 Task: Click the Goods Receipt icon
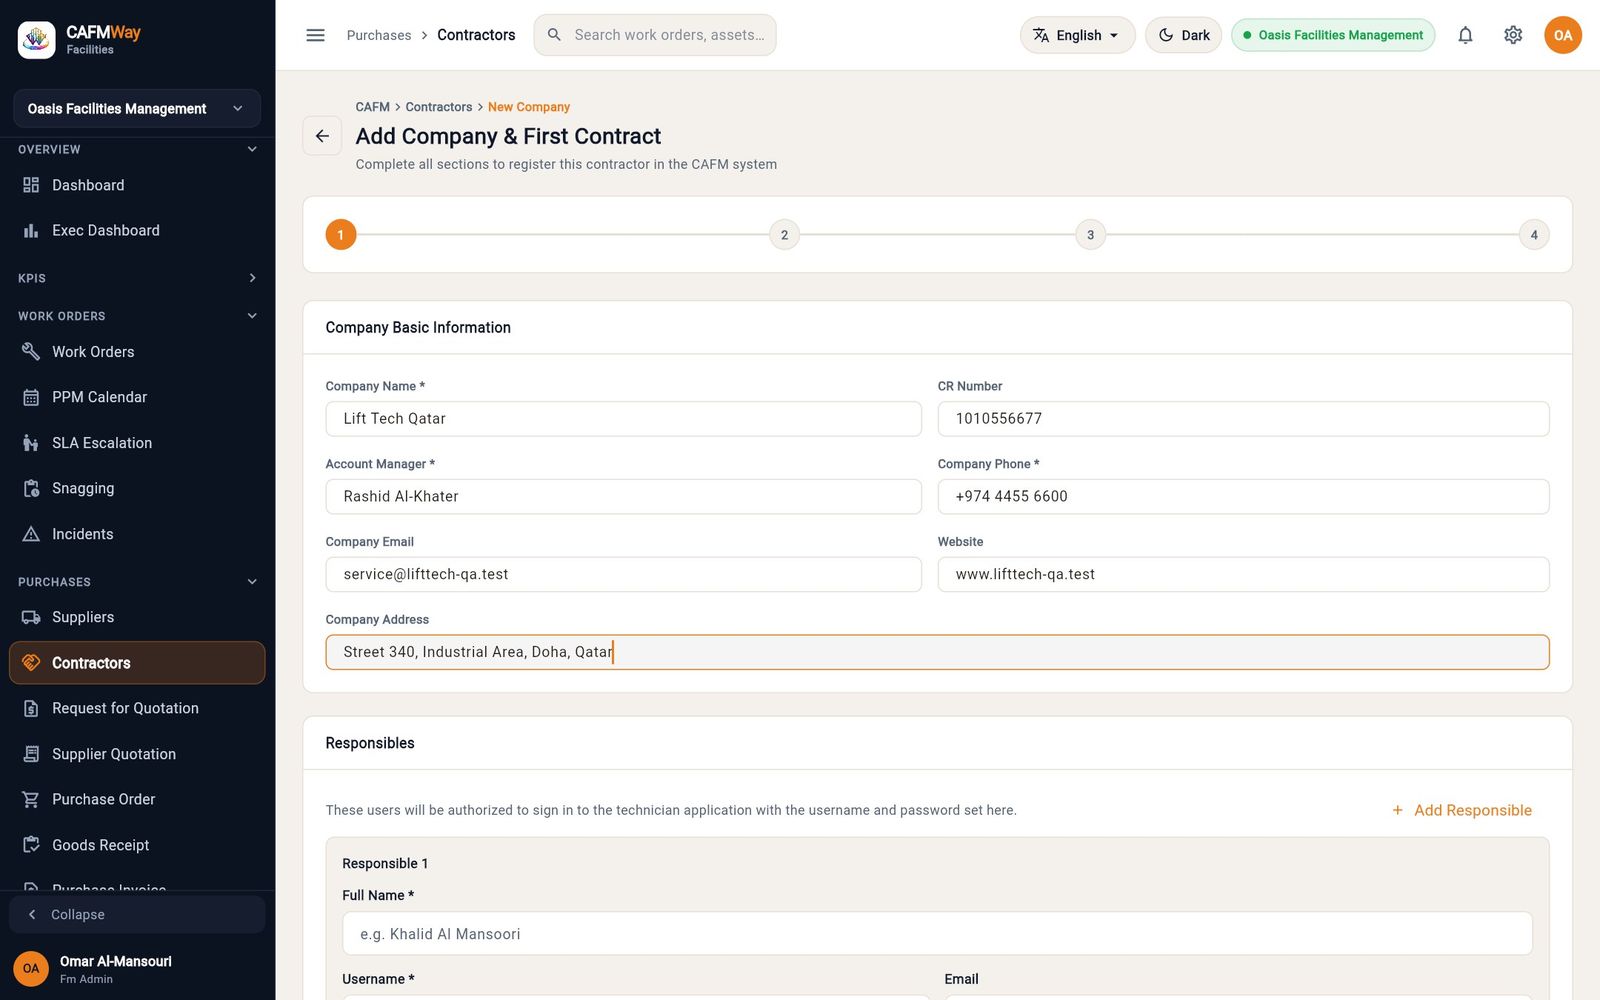[x=31, y=845]
